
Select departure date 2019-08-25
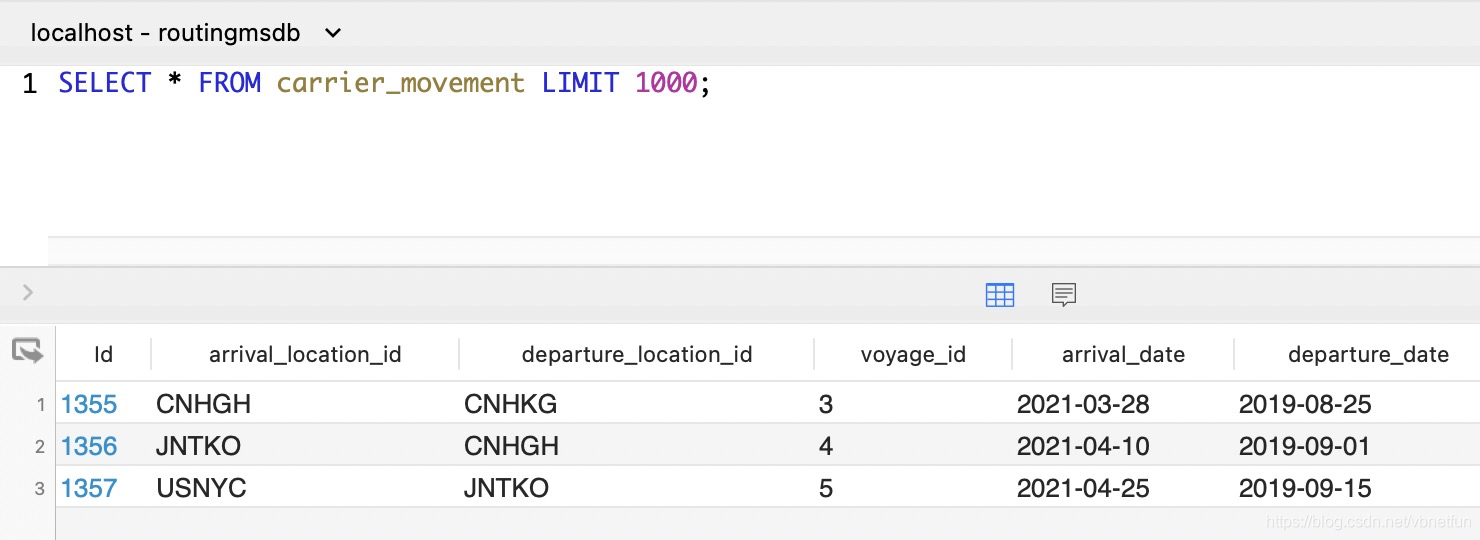[x=1305, y=404]
